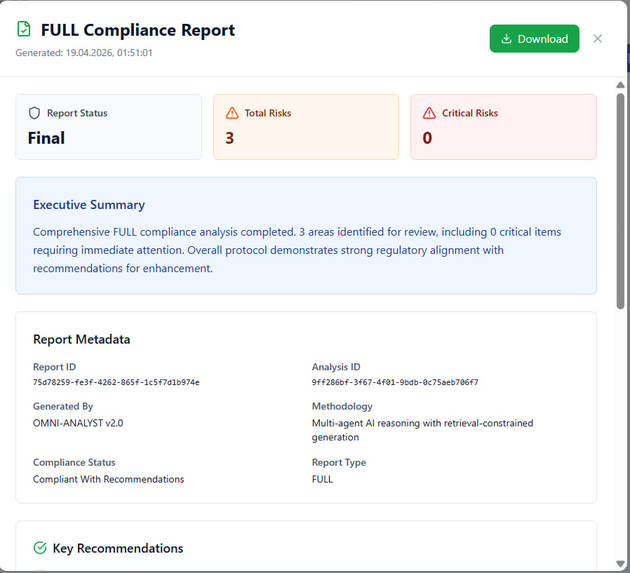630x573 pixels.
Task: Click the 'Report Status' card label
Action: 77,113
